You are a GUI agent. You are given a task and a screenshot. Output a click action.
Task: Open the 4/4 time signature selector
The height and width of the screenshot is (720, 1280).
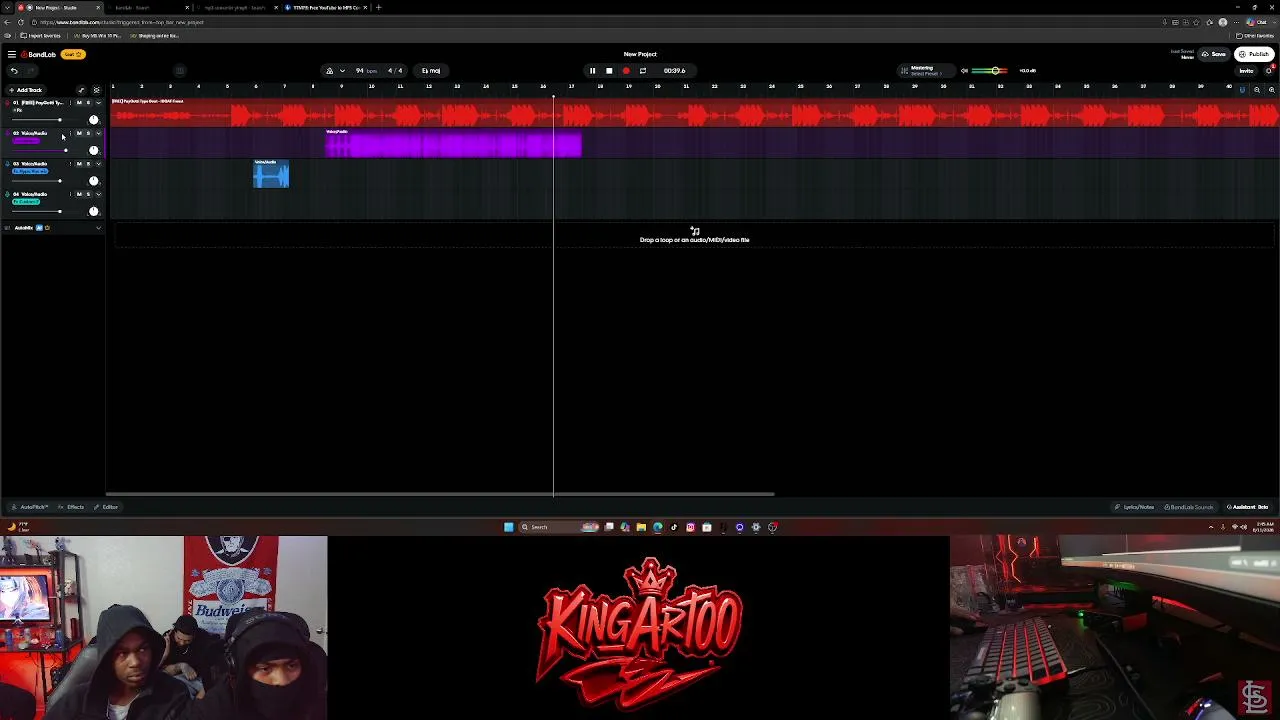tap(395, 71)
